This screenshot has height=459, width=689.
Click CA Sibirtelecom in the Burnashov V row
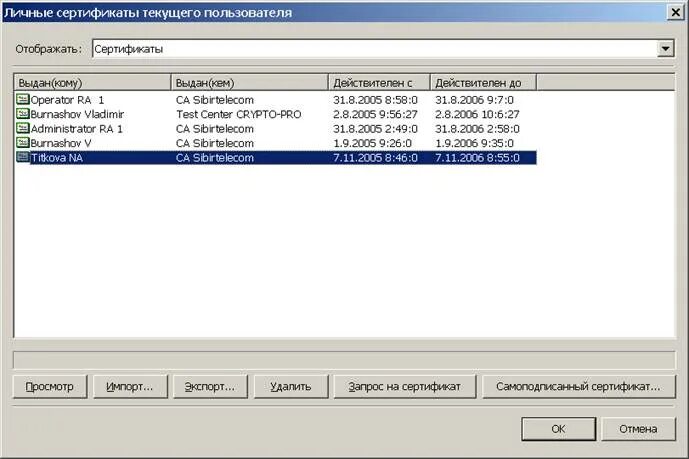click(215, 143)
